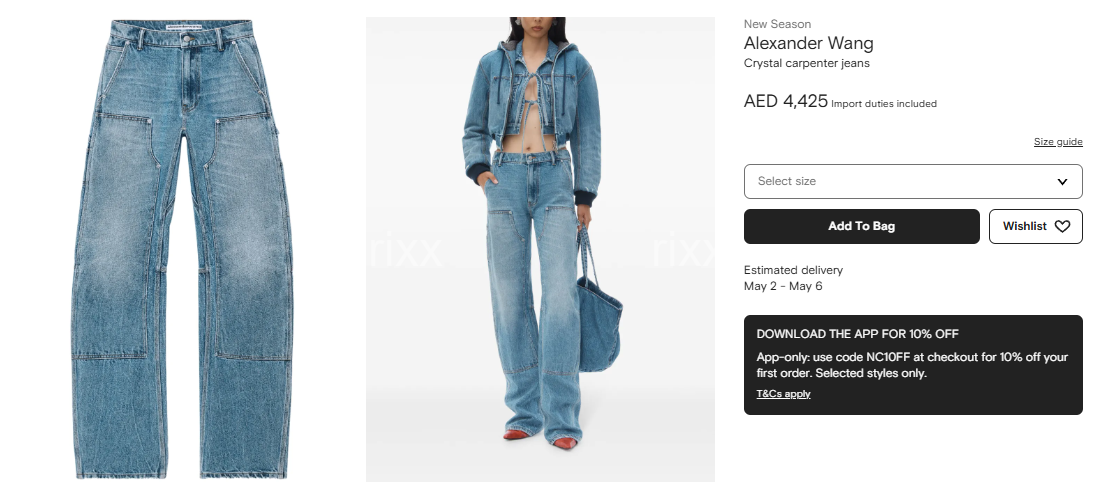The height and width of the screenshot is (488, 1094).
Task: View the flat-lay jeans product image
Action: [x=182, y=249]
